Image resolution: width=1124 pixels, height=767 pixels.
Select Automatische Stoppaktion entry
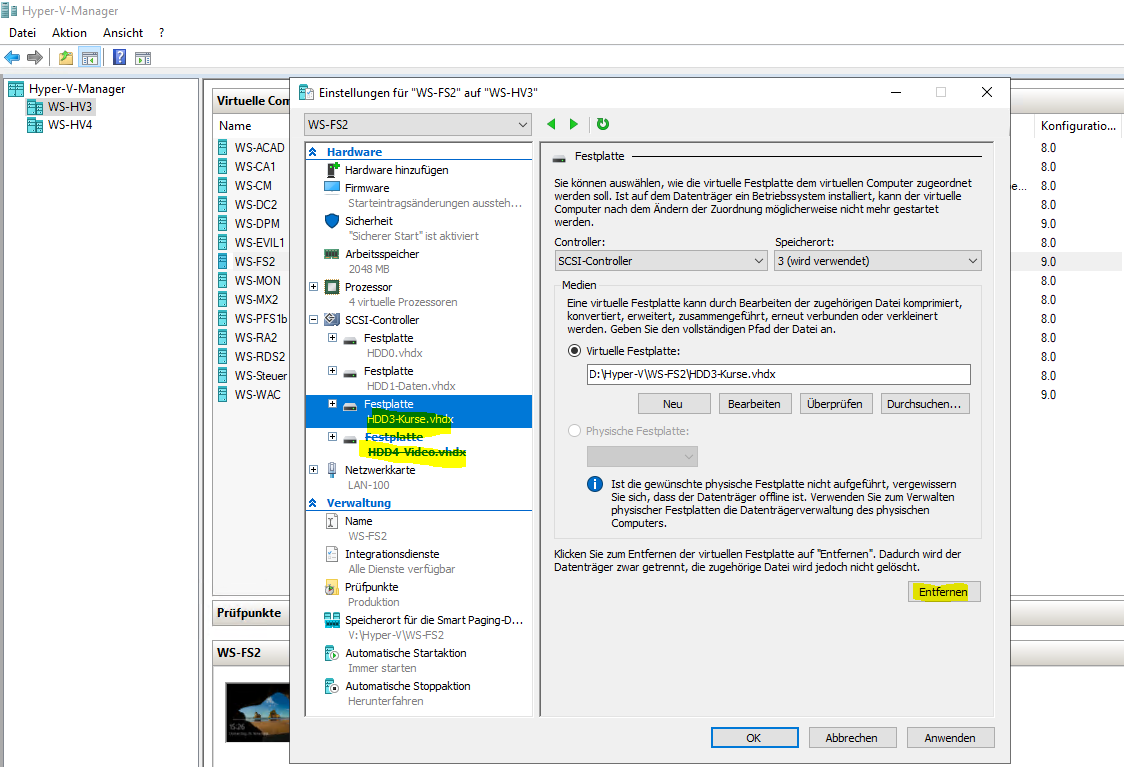(407, 686)
